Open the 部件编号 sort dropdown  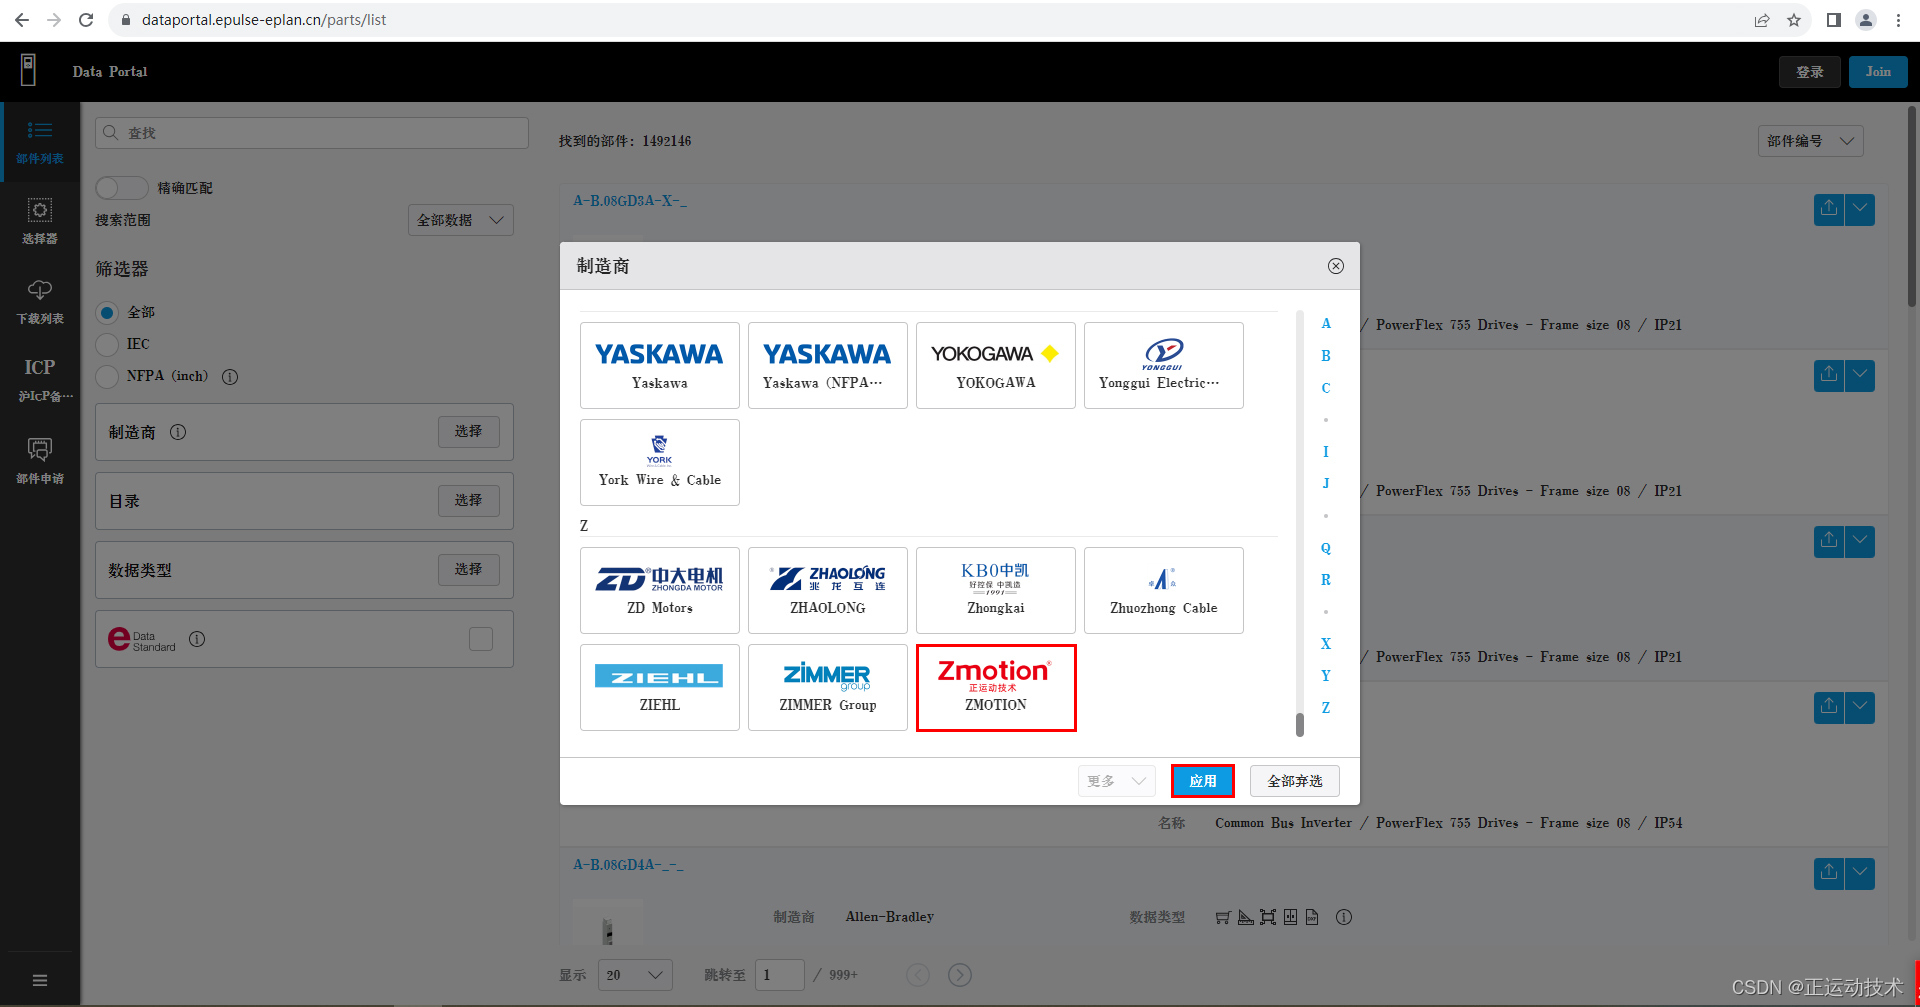pyautogui.click(x=1810, y=141)
